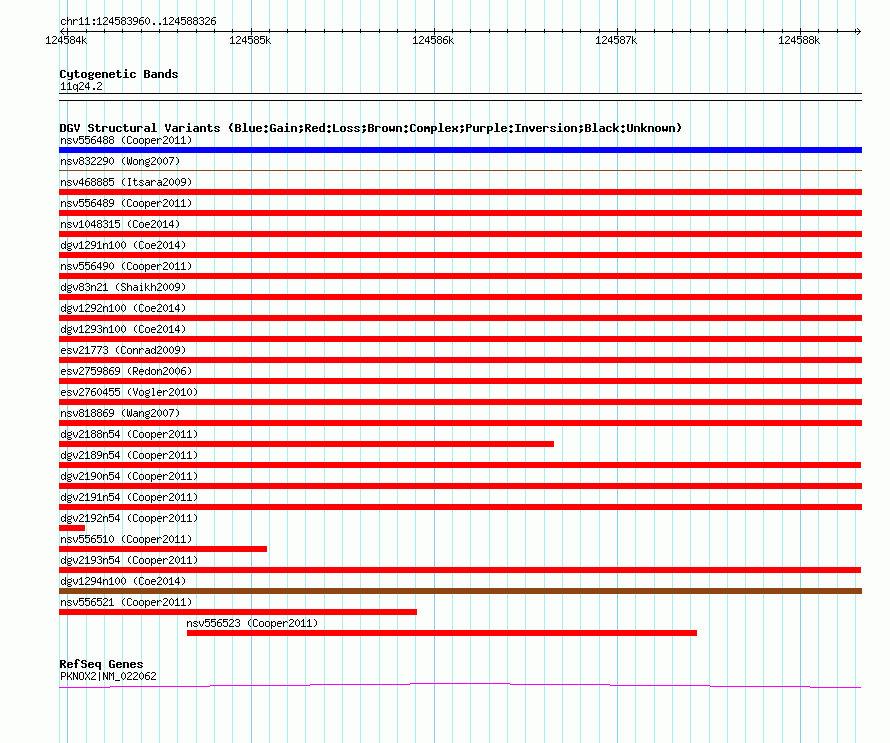Click the dgv1294n100 (Coe2014) label
Viewport: 890px width, 743px height.
[x=123, y=581]
